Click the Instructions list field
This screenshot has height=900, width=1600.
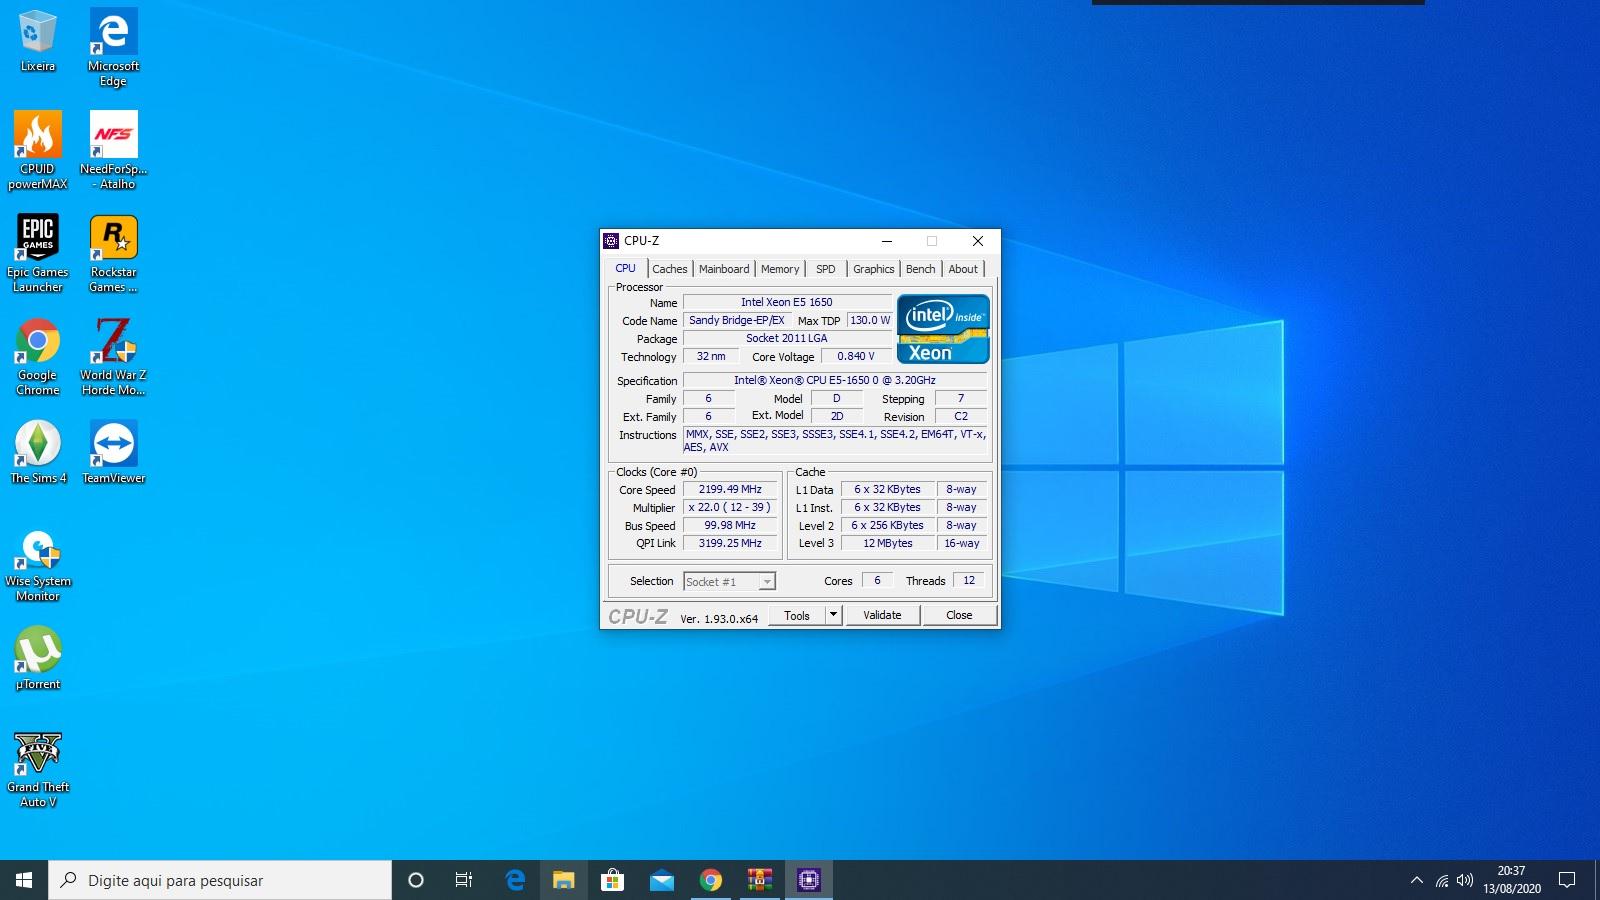click(835, 441)
